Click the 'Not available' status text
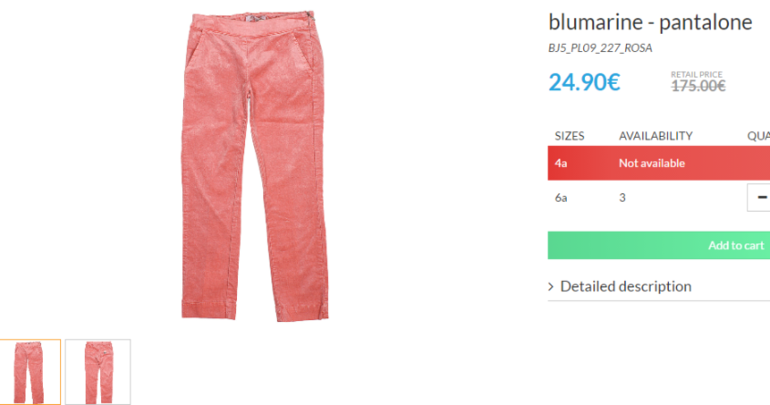This screenshot has height=405, width=770. pos(652,163)
